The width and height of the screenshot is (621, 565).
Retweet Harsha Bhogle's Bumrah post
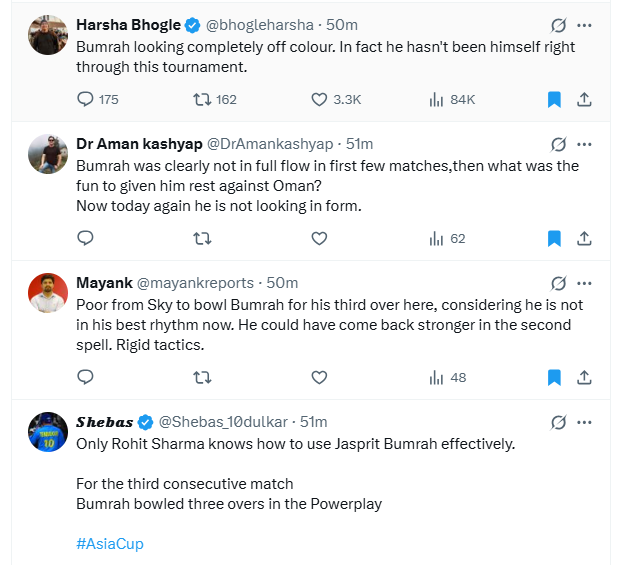point(202,99)
